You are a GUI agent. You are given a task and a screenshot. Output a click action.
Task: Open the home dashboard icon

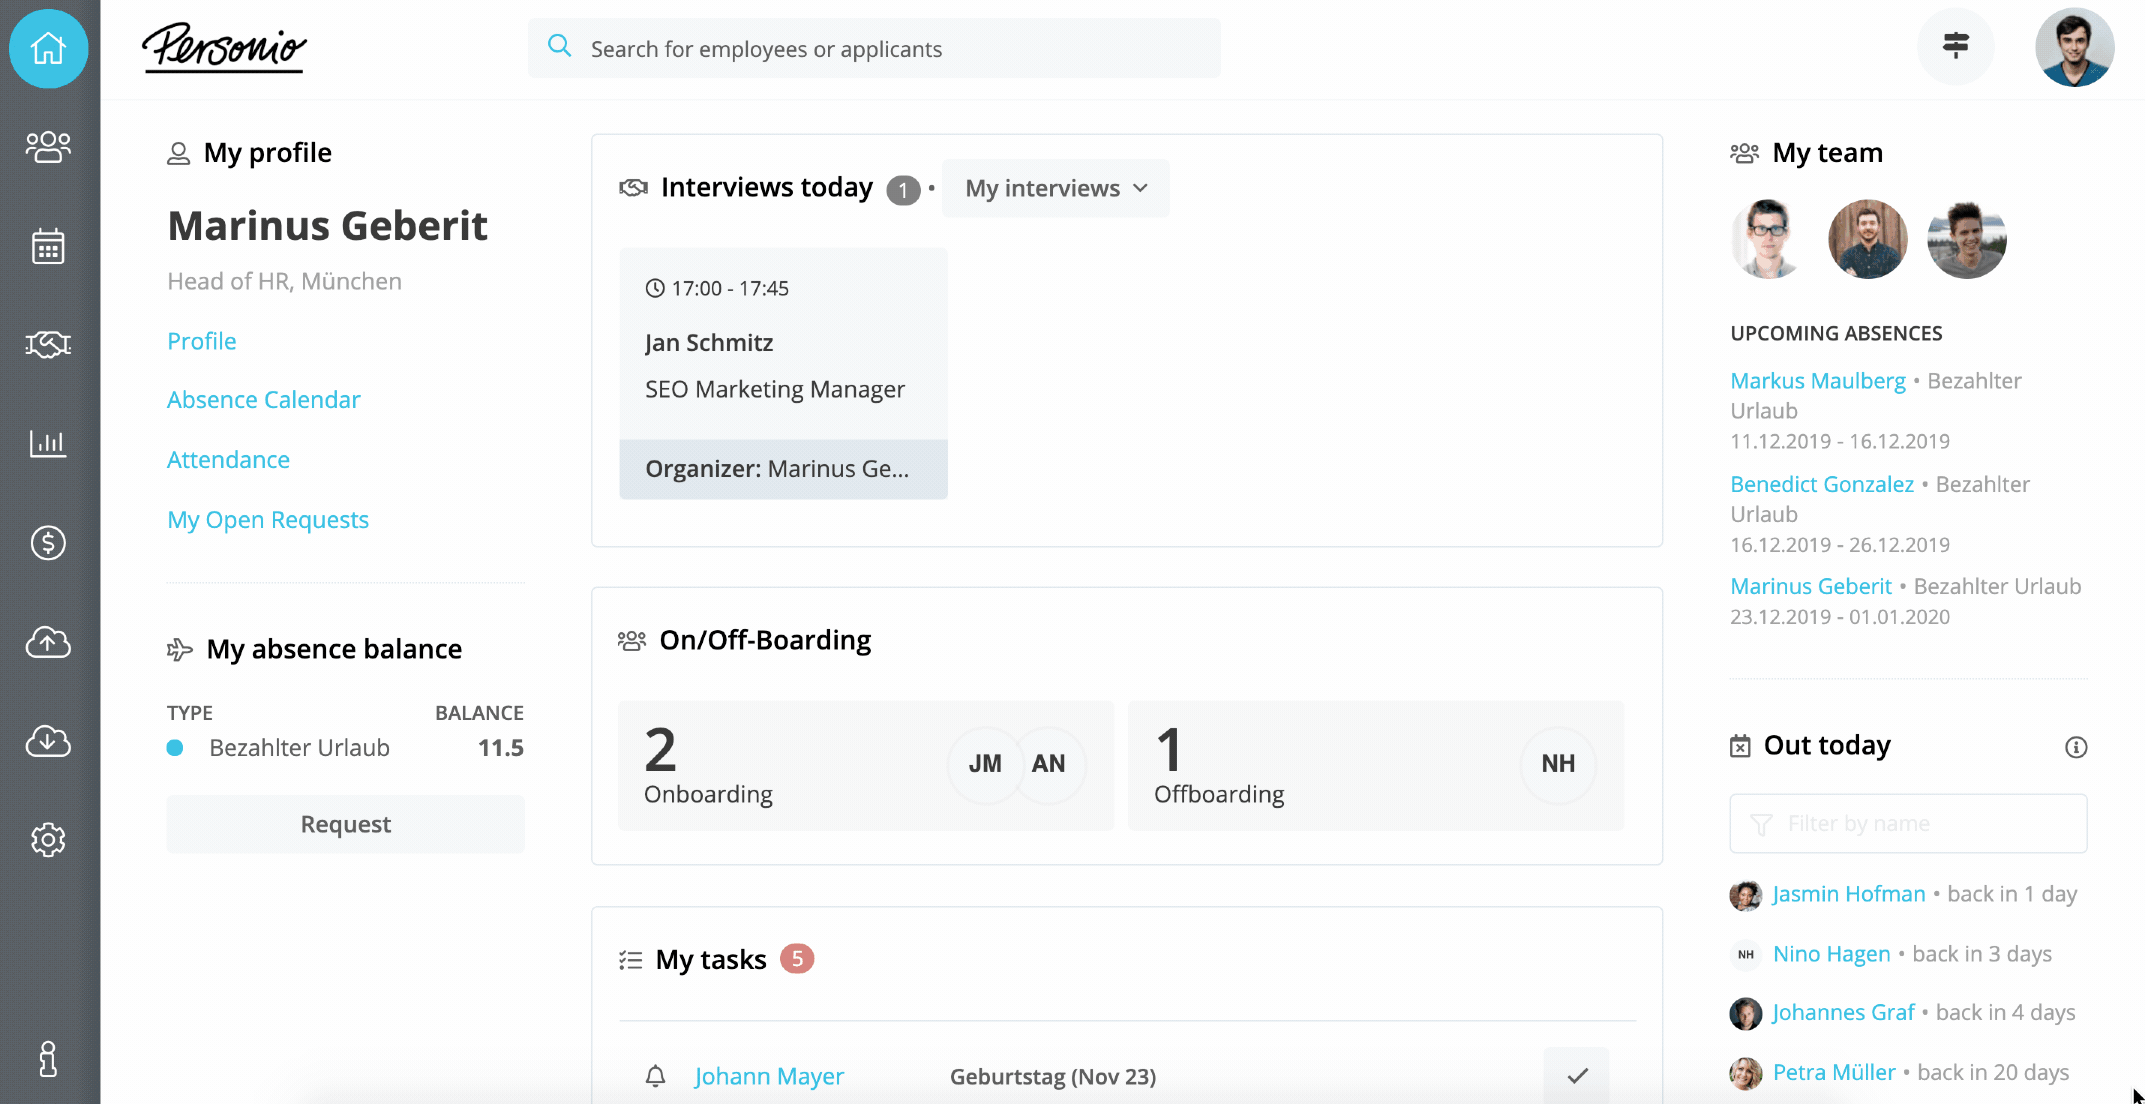click(48, 48)
